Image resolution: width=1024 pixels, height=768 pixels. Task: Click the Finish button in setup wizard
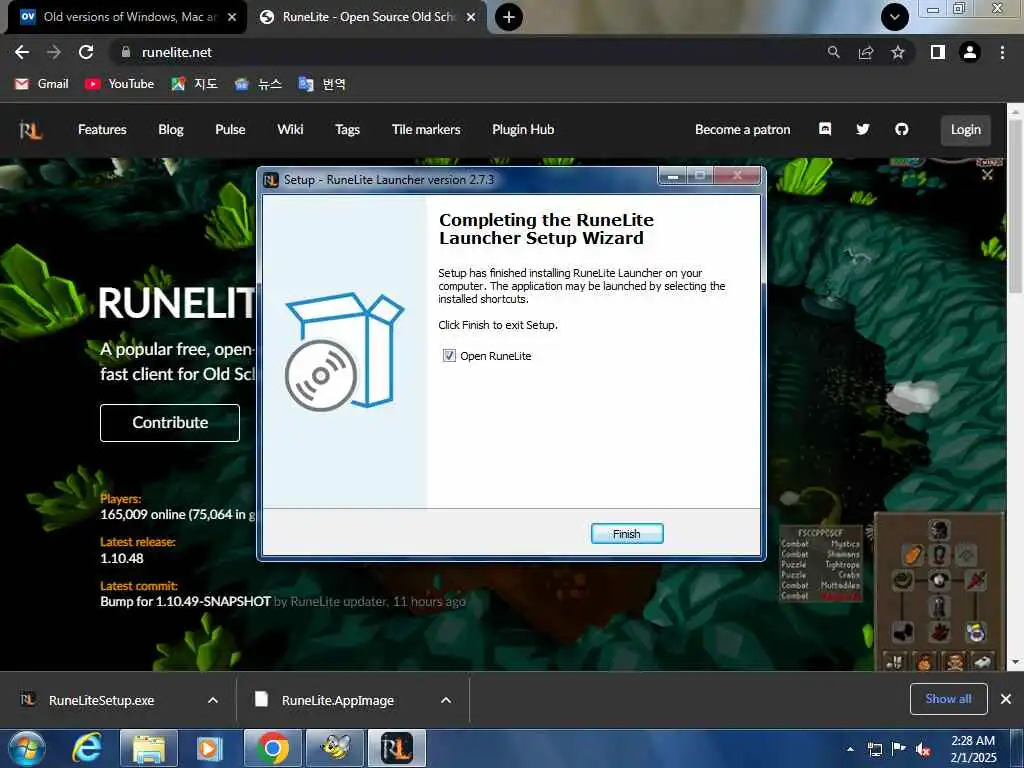pyautogui.click(x=626, y=534)
